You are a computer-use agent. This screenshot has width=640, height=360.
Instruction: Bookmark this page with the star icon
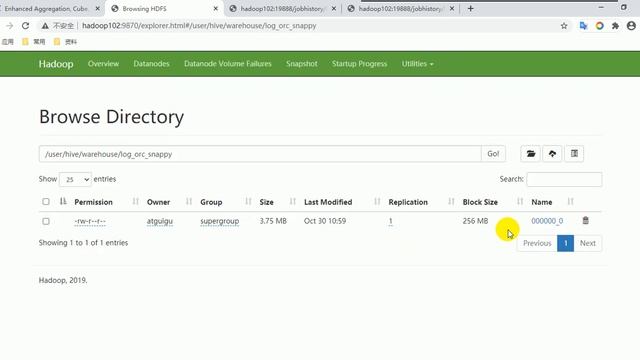(x=564, y=26)
